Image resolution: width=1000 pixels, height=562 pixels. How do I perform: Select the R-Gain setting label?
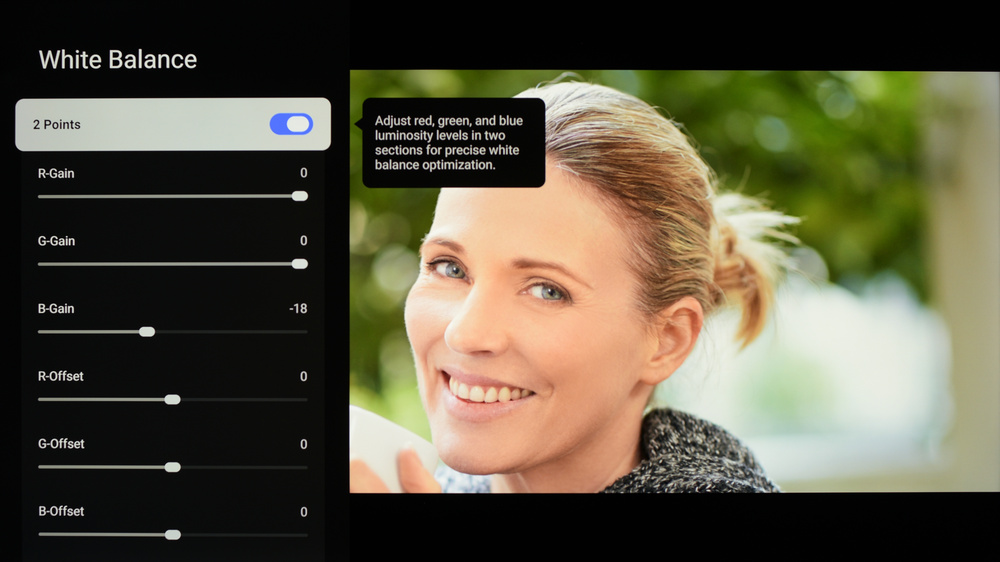coord(56,174)
